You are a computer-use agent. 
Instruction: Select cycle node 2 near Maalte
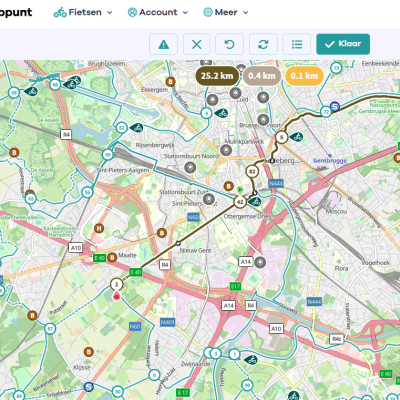(116, 284)
